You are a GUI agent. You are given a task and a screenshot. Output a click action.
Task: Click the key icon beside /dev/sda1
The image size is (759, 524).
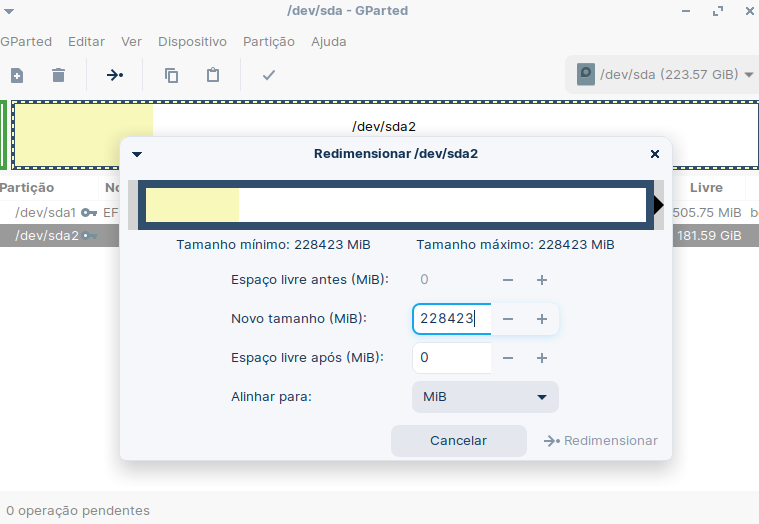tap(89, 212)
